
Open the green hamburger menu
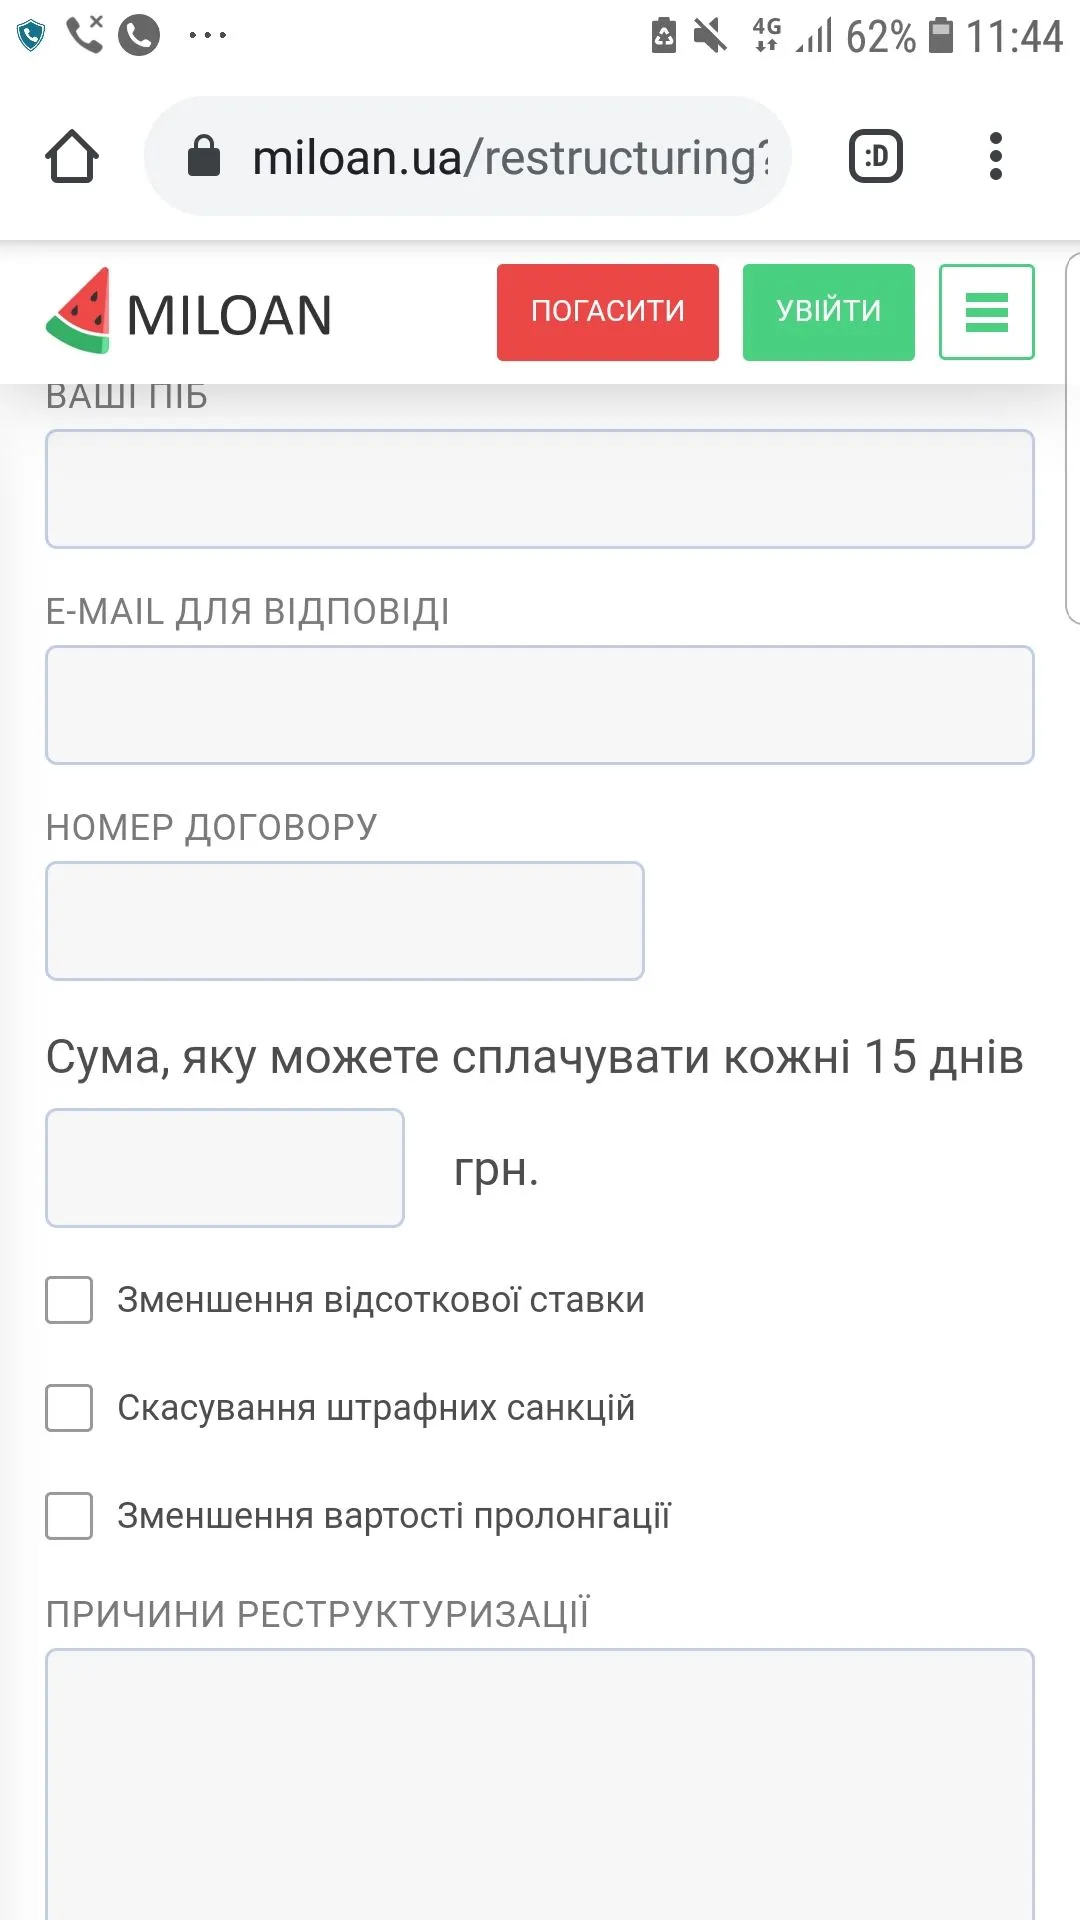point(986,312)
